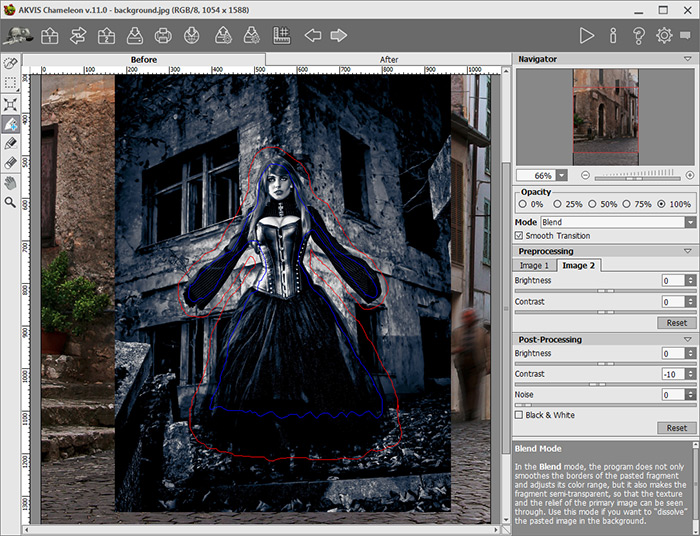Select the Eraser tool
This screenshot has width=700, height=536.
click(x=10, y=163)
